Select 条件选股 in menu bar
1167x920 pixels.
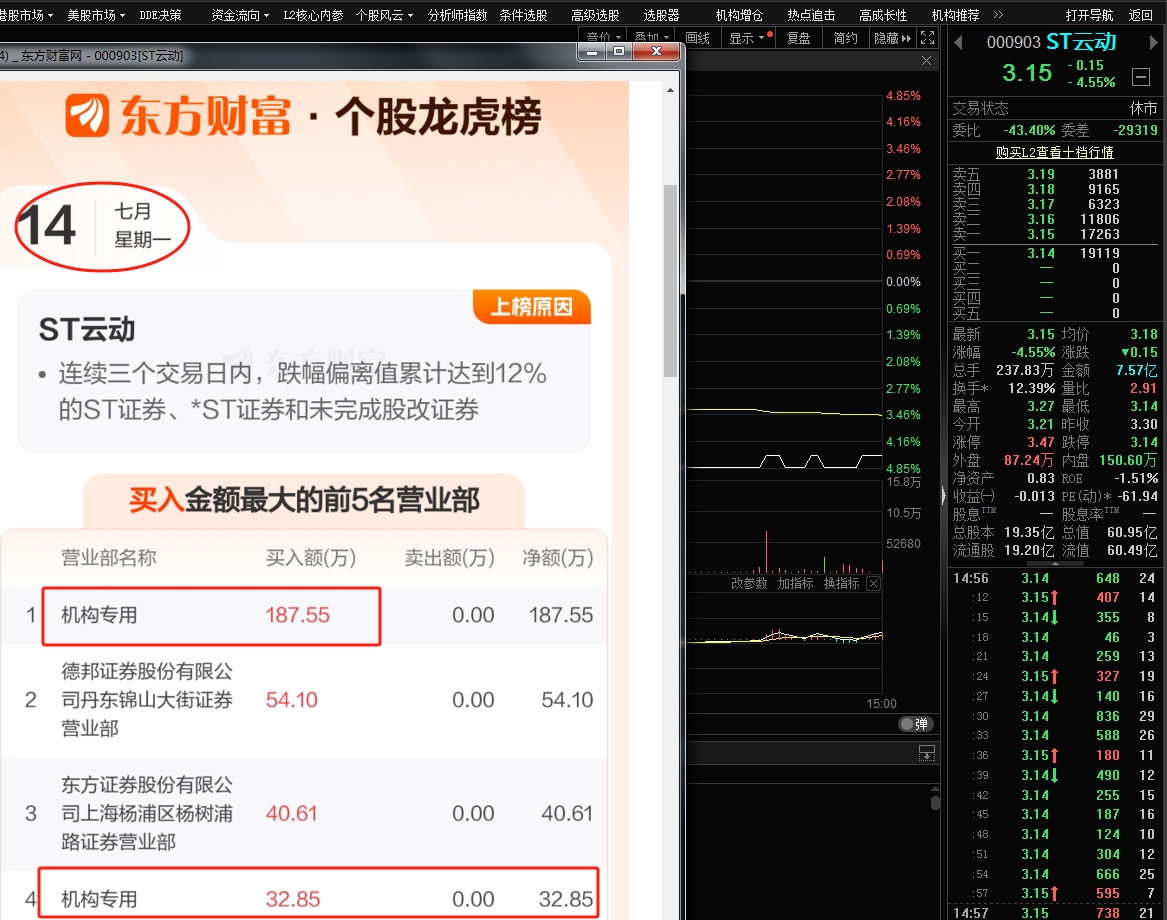[x=522, y=15]
